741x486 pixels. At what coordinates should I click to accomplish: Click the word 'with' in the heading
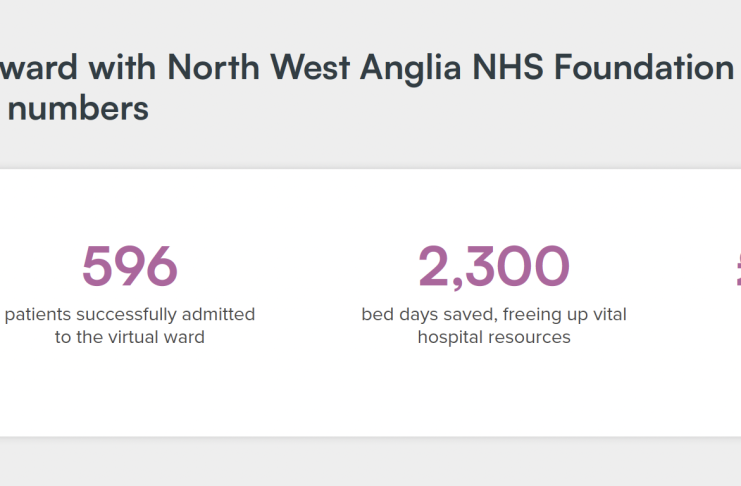(x=122, y=67)
